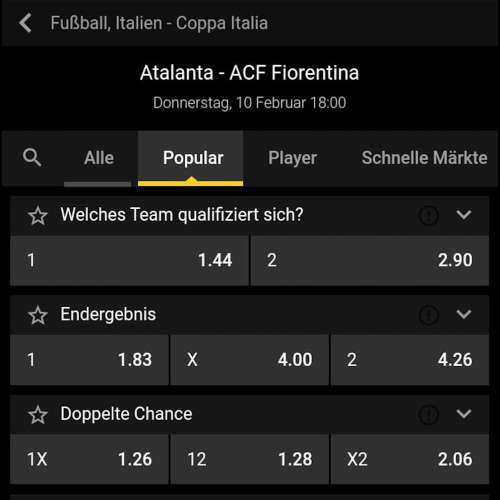The height and width of the screenshot is (500, 500).
Task: Switch to the Player tab
Action: point(292,158)
